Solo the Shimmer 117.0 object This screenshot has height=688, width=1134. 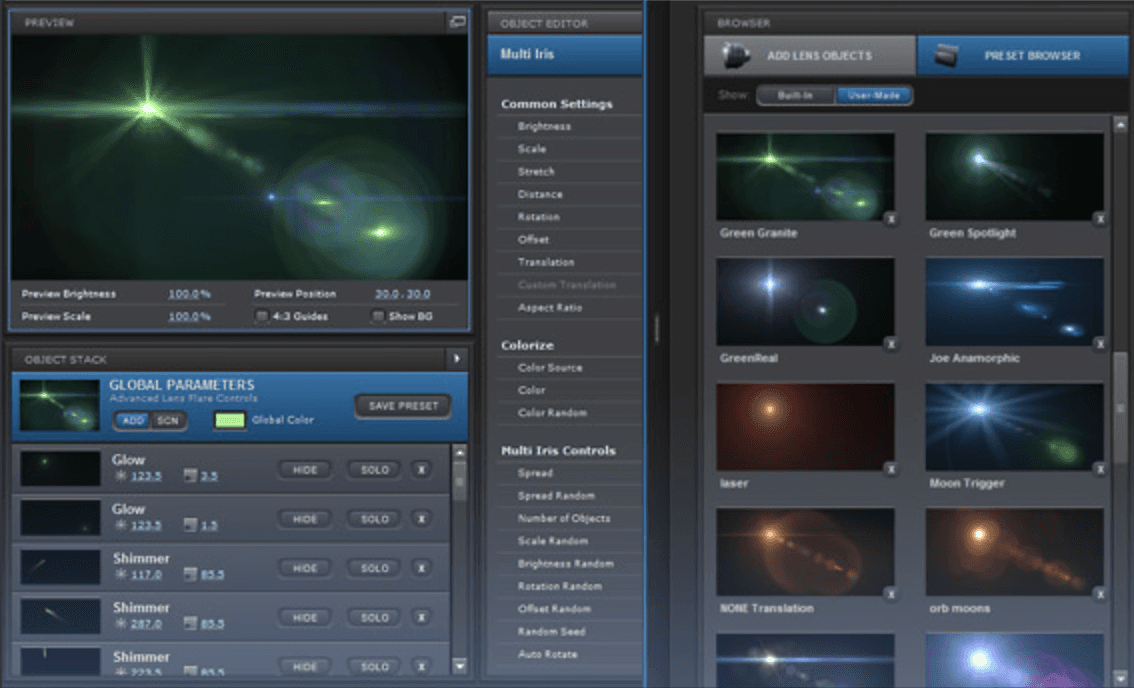[x=375, y=569]
